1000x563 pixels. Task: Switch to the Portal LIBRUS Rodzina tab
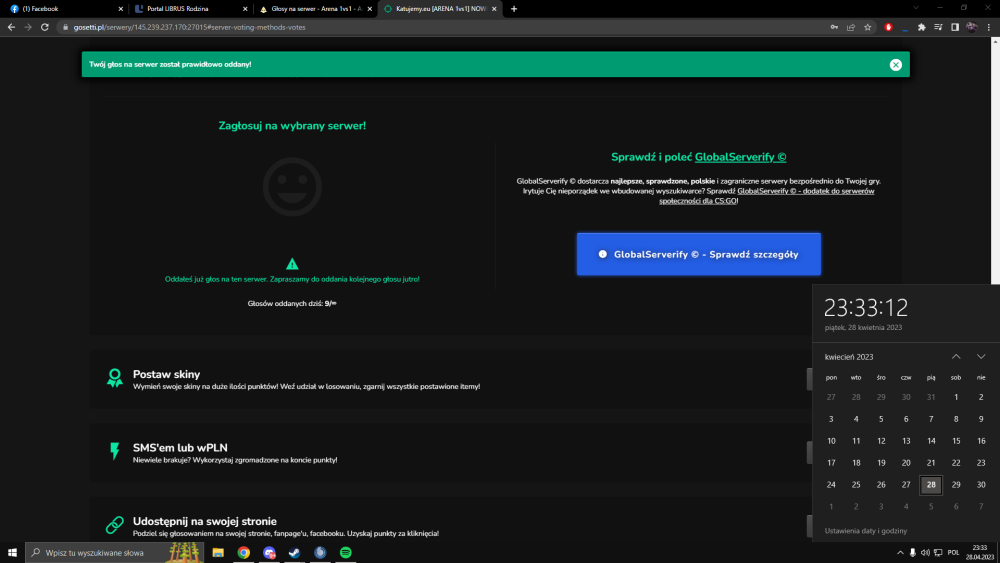tap(189, 9)
